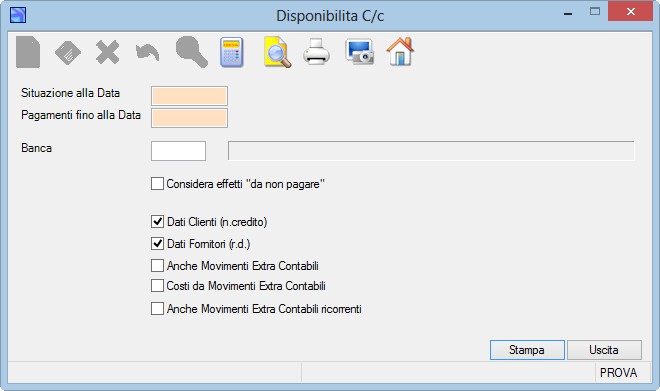660x391 pixels.
Task: Enable Considera effetti "da non pagare" checkbox
Action: click(157, 184)
